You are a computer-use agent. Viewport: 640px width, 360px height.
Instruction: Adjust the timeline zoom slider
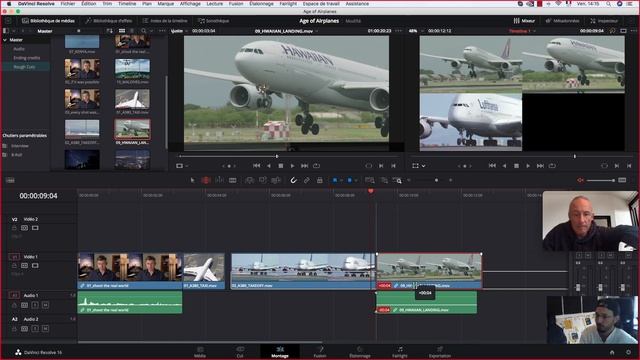pos(436,180)
